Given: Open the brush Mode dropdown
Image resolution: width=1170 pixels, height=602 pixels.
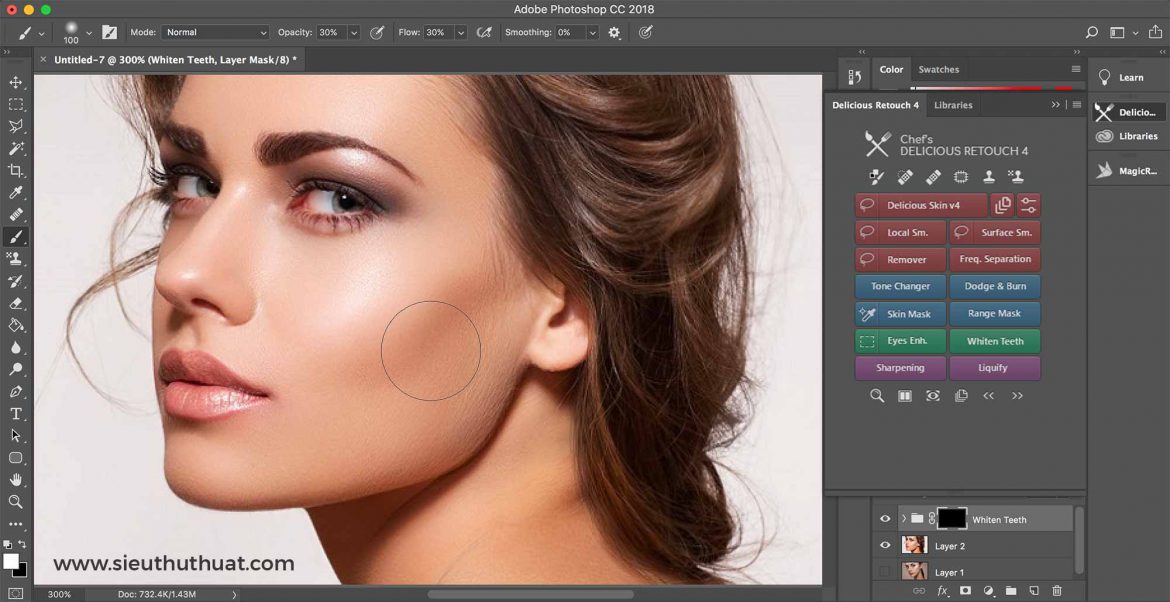Looking at the screenshot, I should (215, 31).
